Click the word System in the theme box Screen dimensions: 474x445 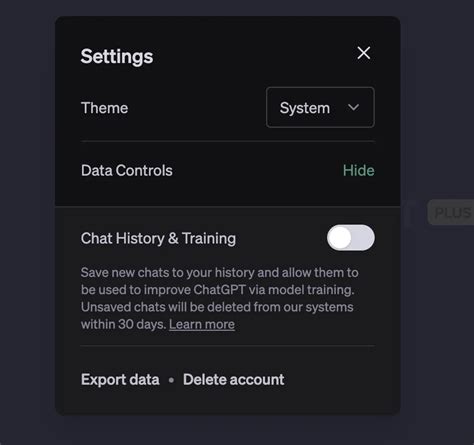click(x=305, y=108)
